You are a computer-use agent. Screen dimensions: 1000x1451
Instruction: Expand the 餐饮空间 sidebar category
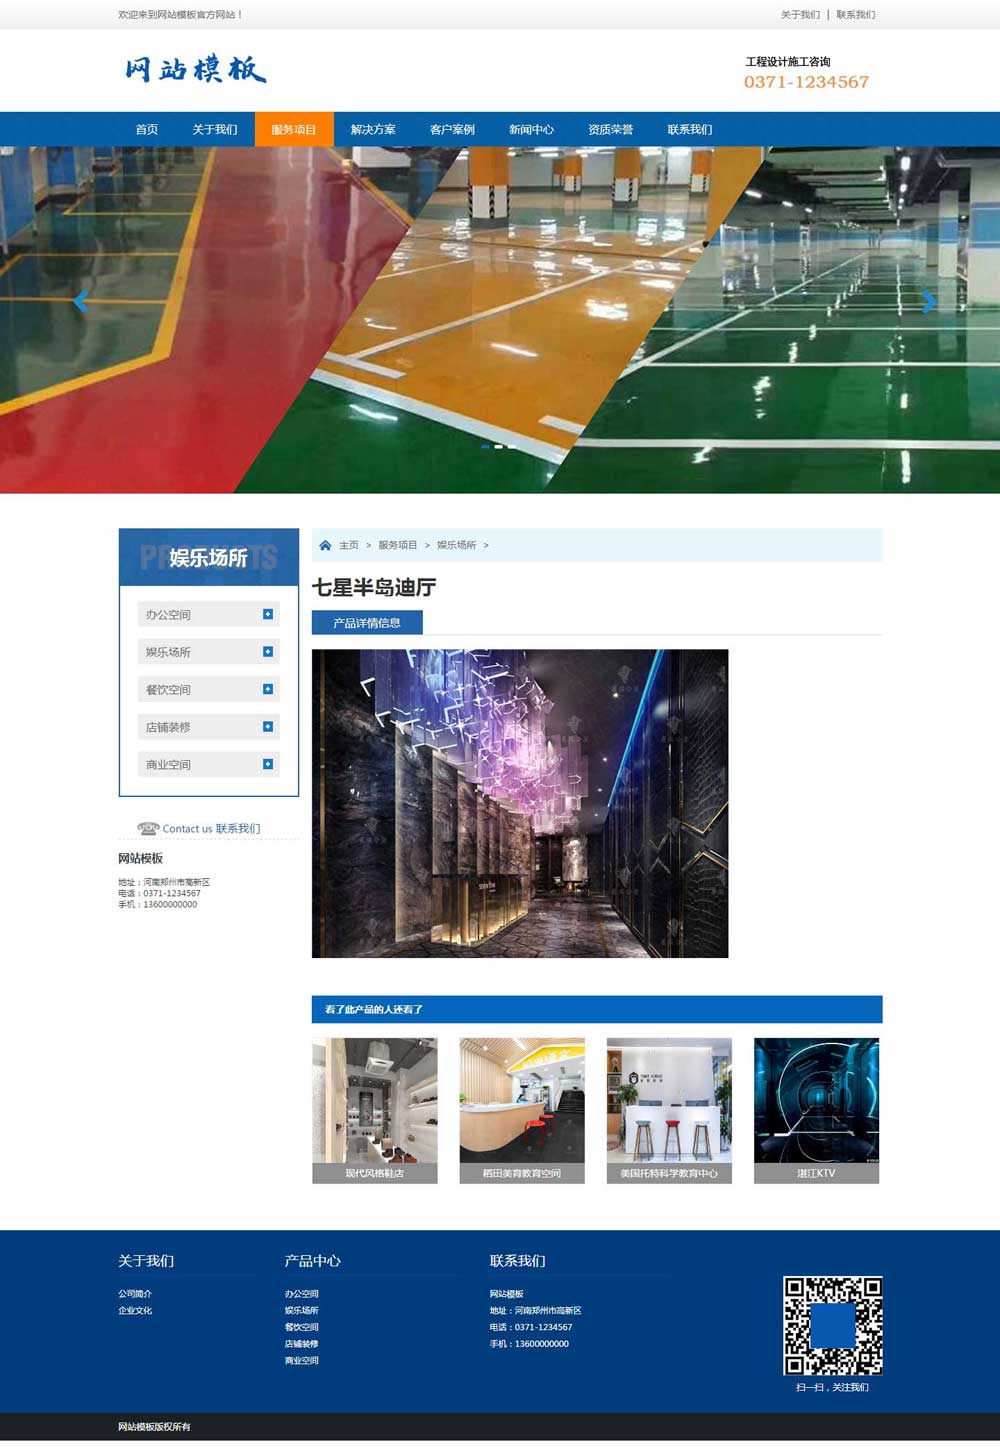tap(267, 689)
